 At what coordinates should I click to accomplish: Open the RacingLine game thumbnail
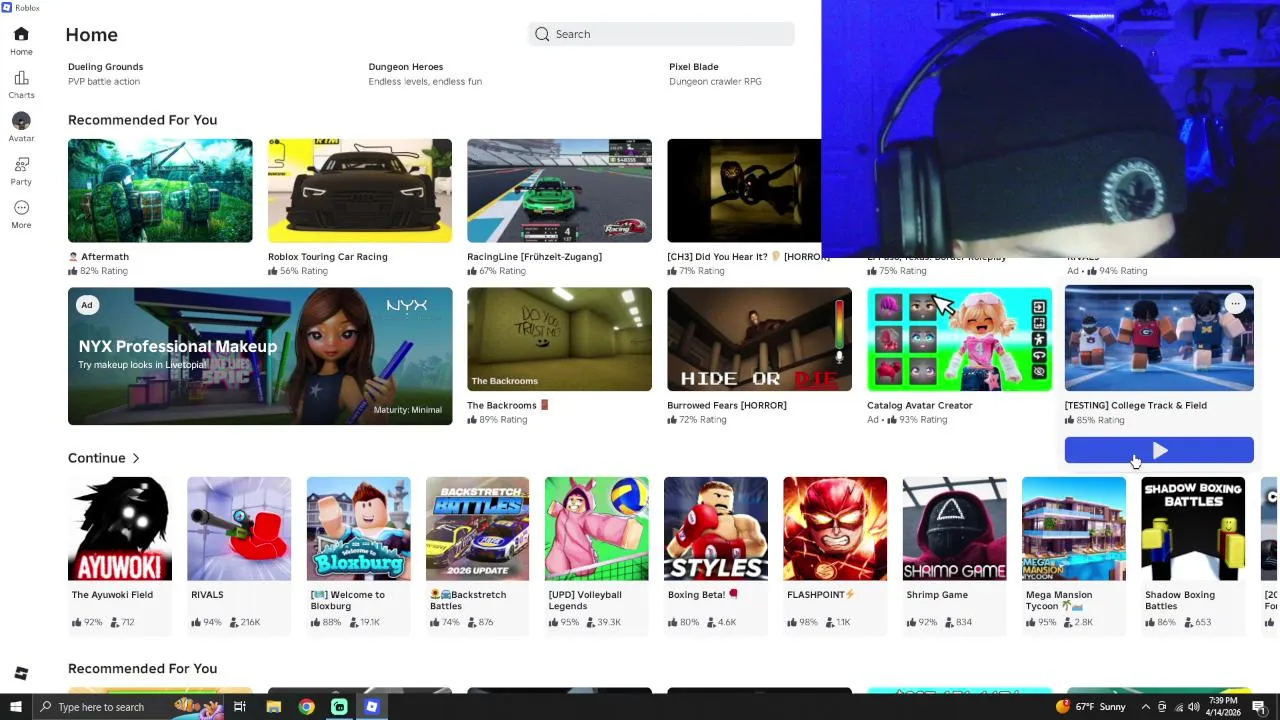point(559,190)
